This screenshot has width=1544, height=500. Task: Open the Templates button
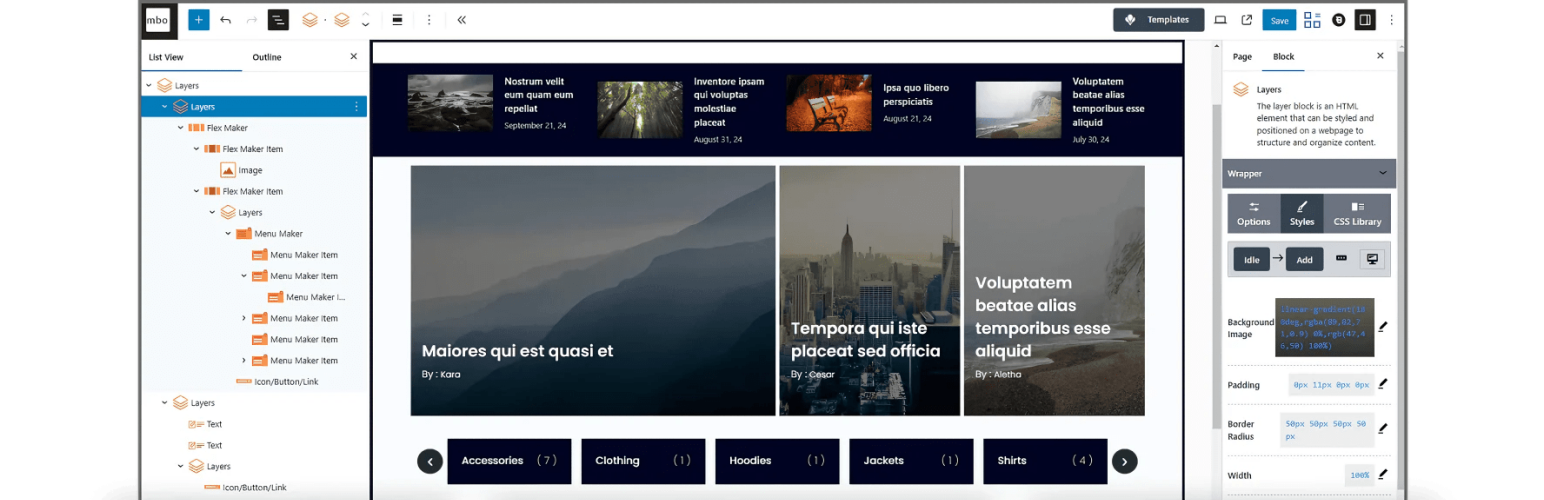[1158, 19]
